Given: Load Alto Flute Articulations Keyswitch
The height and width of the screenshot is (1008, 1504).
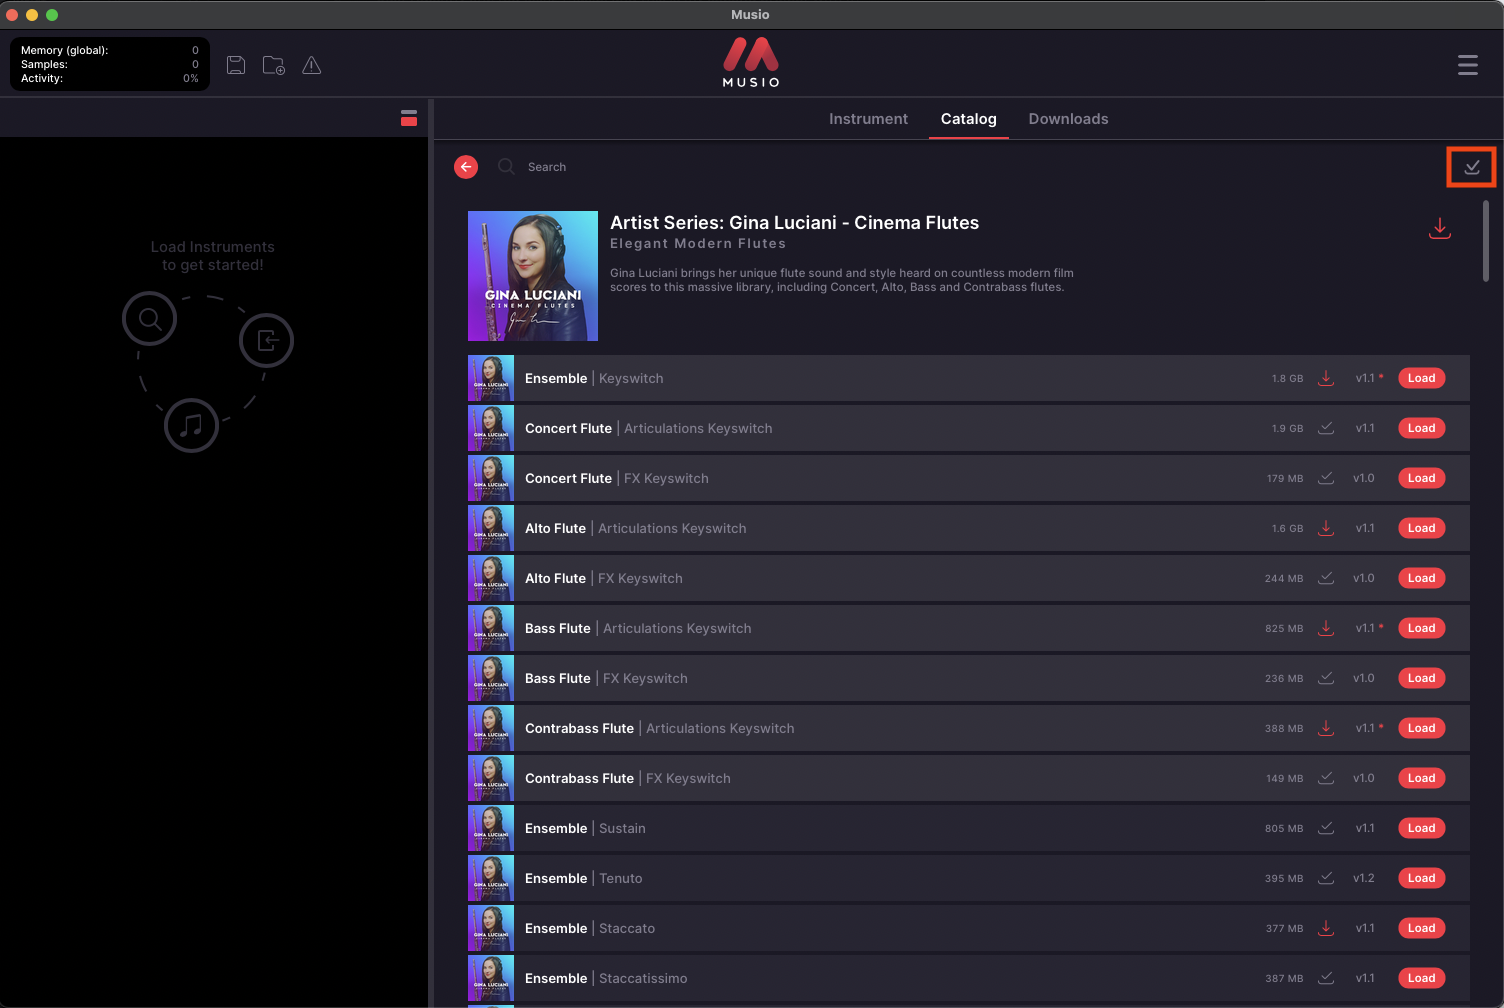Looking at the screenshot, I should (1421, 528).
